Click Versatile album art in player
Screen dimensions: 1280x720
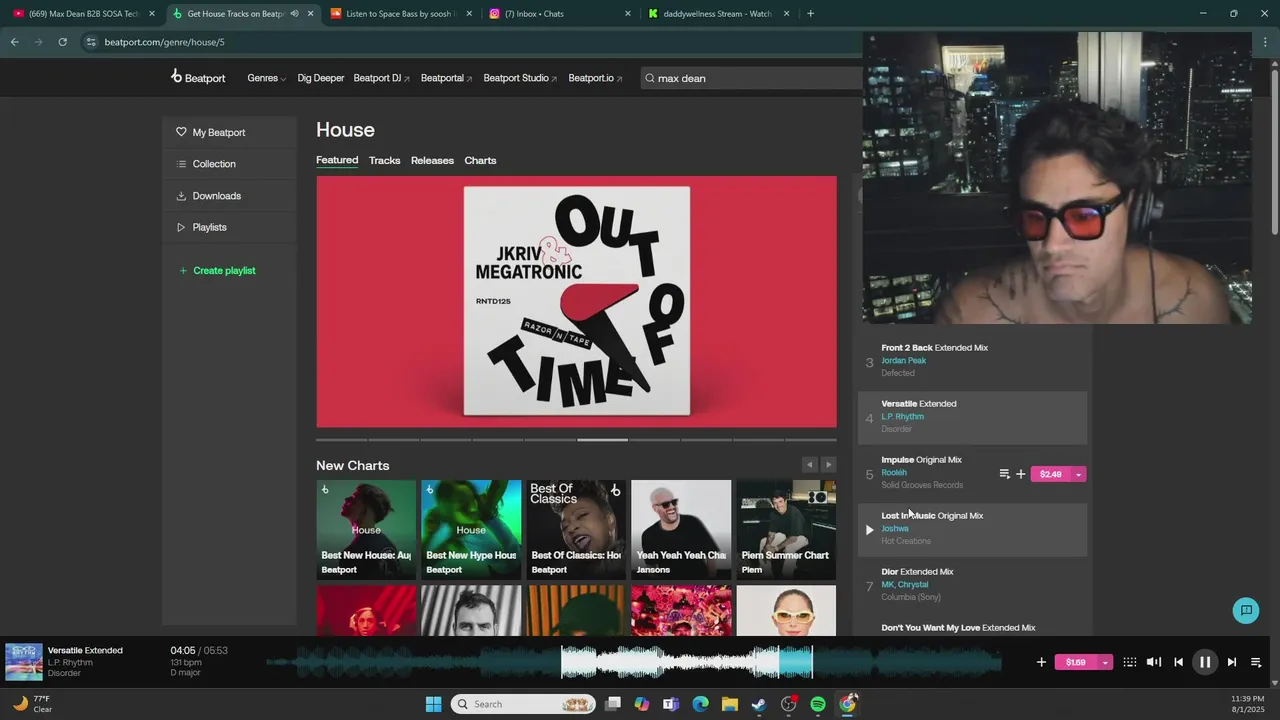24,662
